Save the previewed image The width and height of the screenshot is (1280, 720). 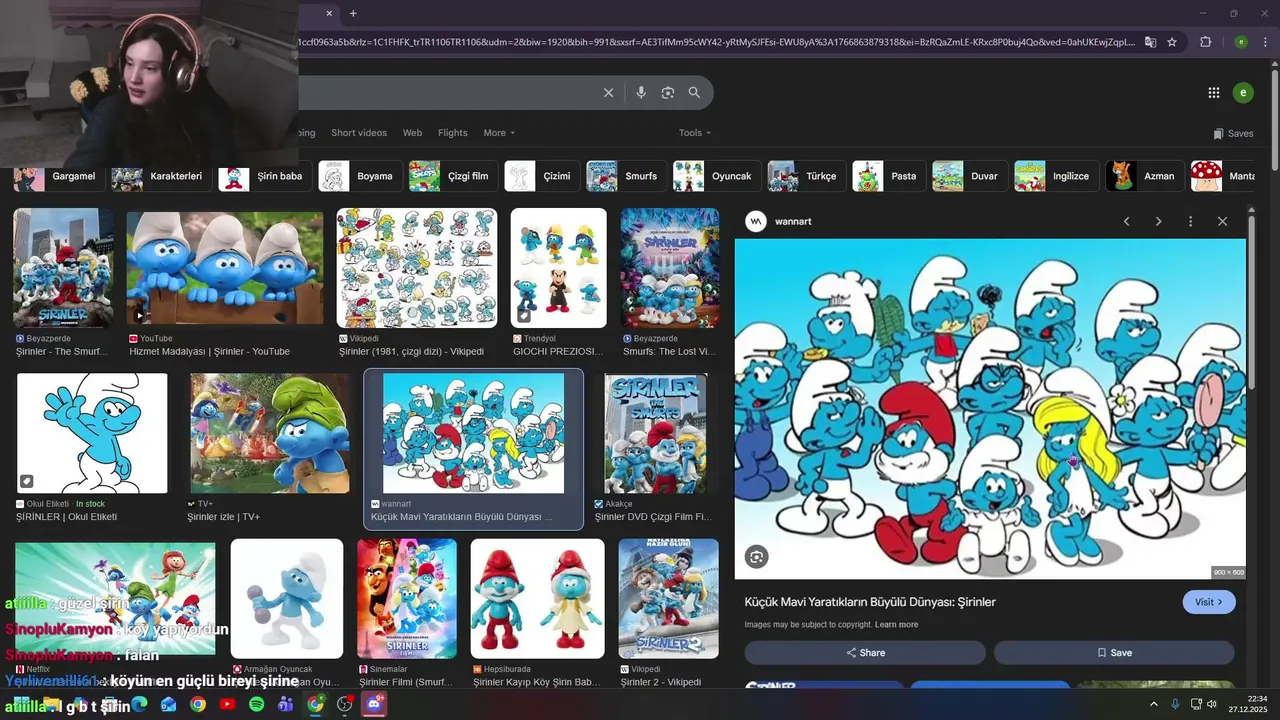pyautogui.click(x=1114, y=653)
